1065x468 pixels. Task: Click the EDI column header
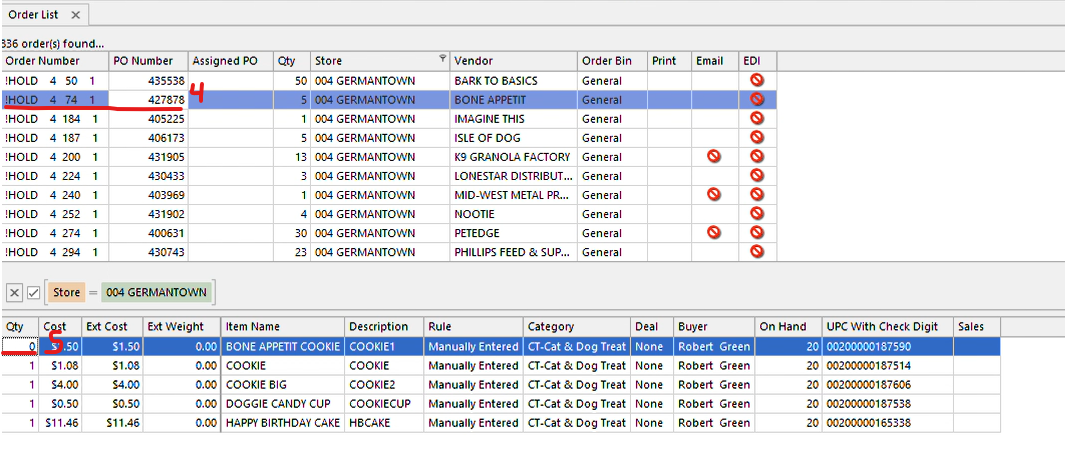pos(758,61)
